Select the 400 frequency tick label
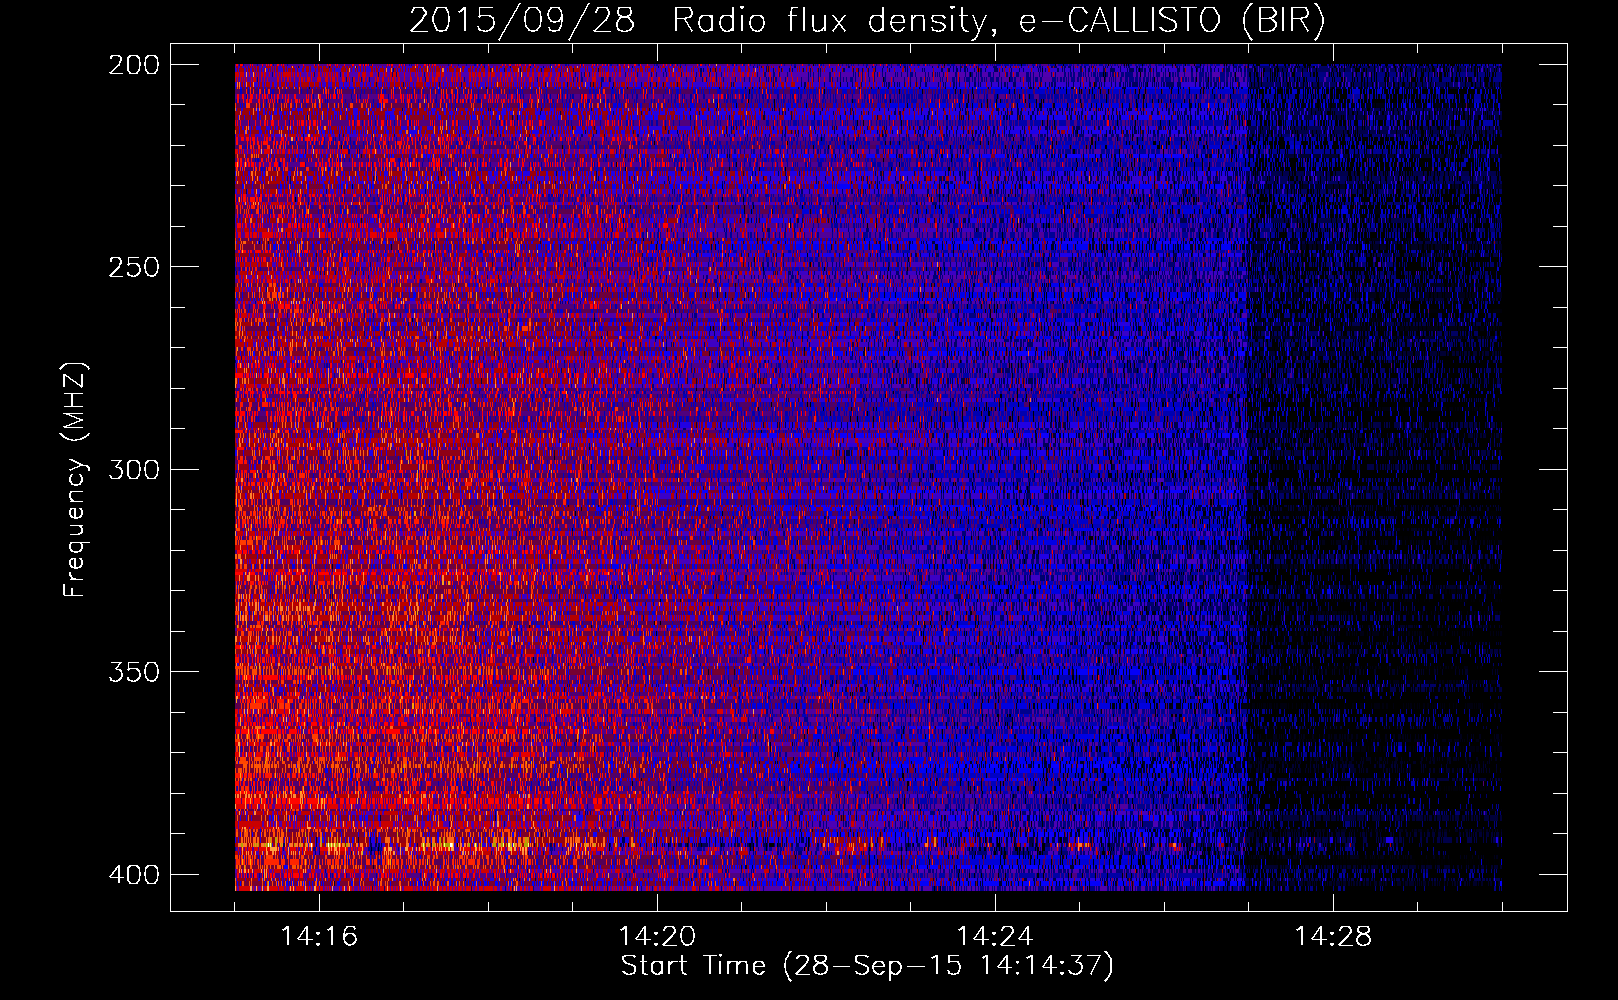The image size is (1618, 1000). (x=133, y=874)
